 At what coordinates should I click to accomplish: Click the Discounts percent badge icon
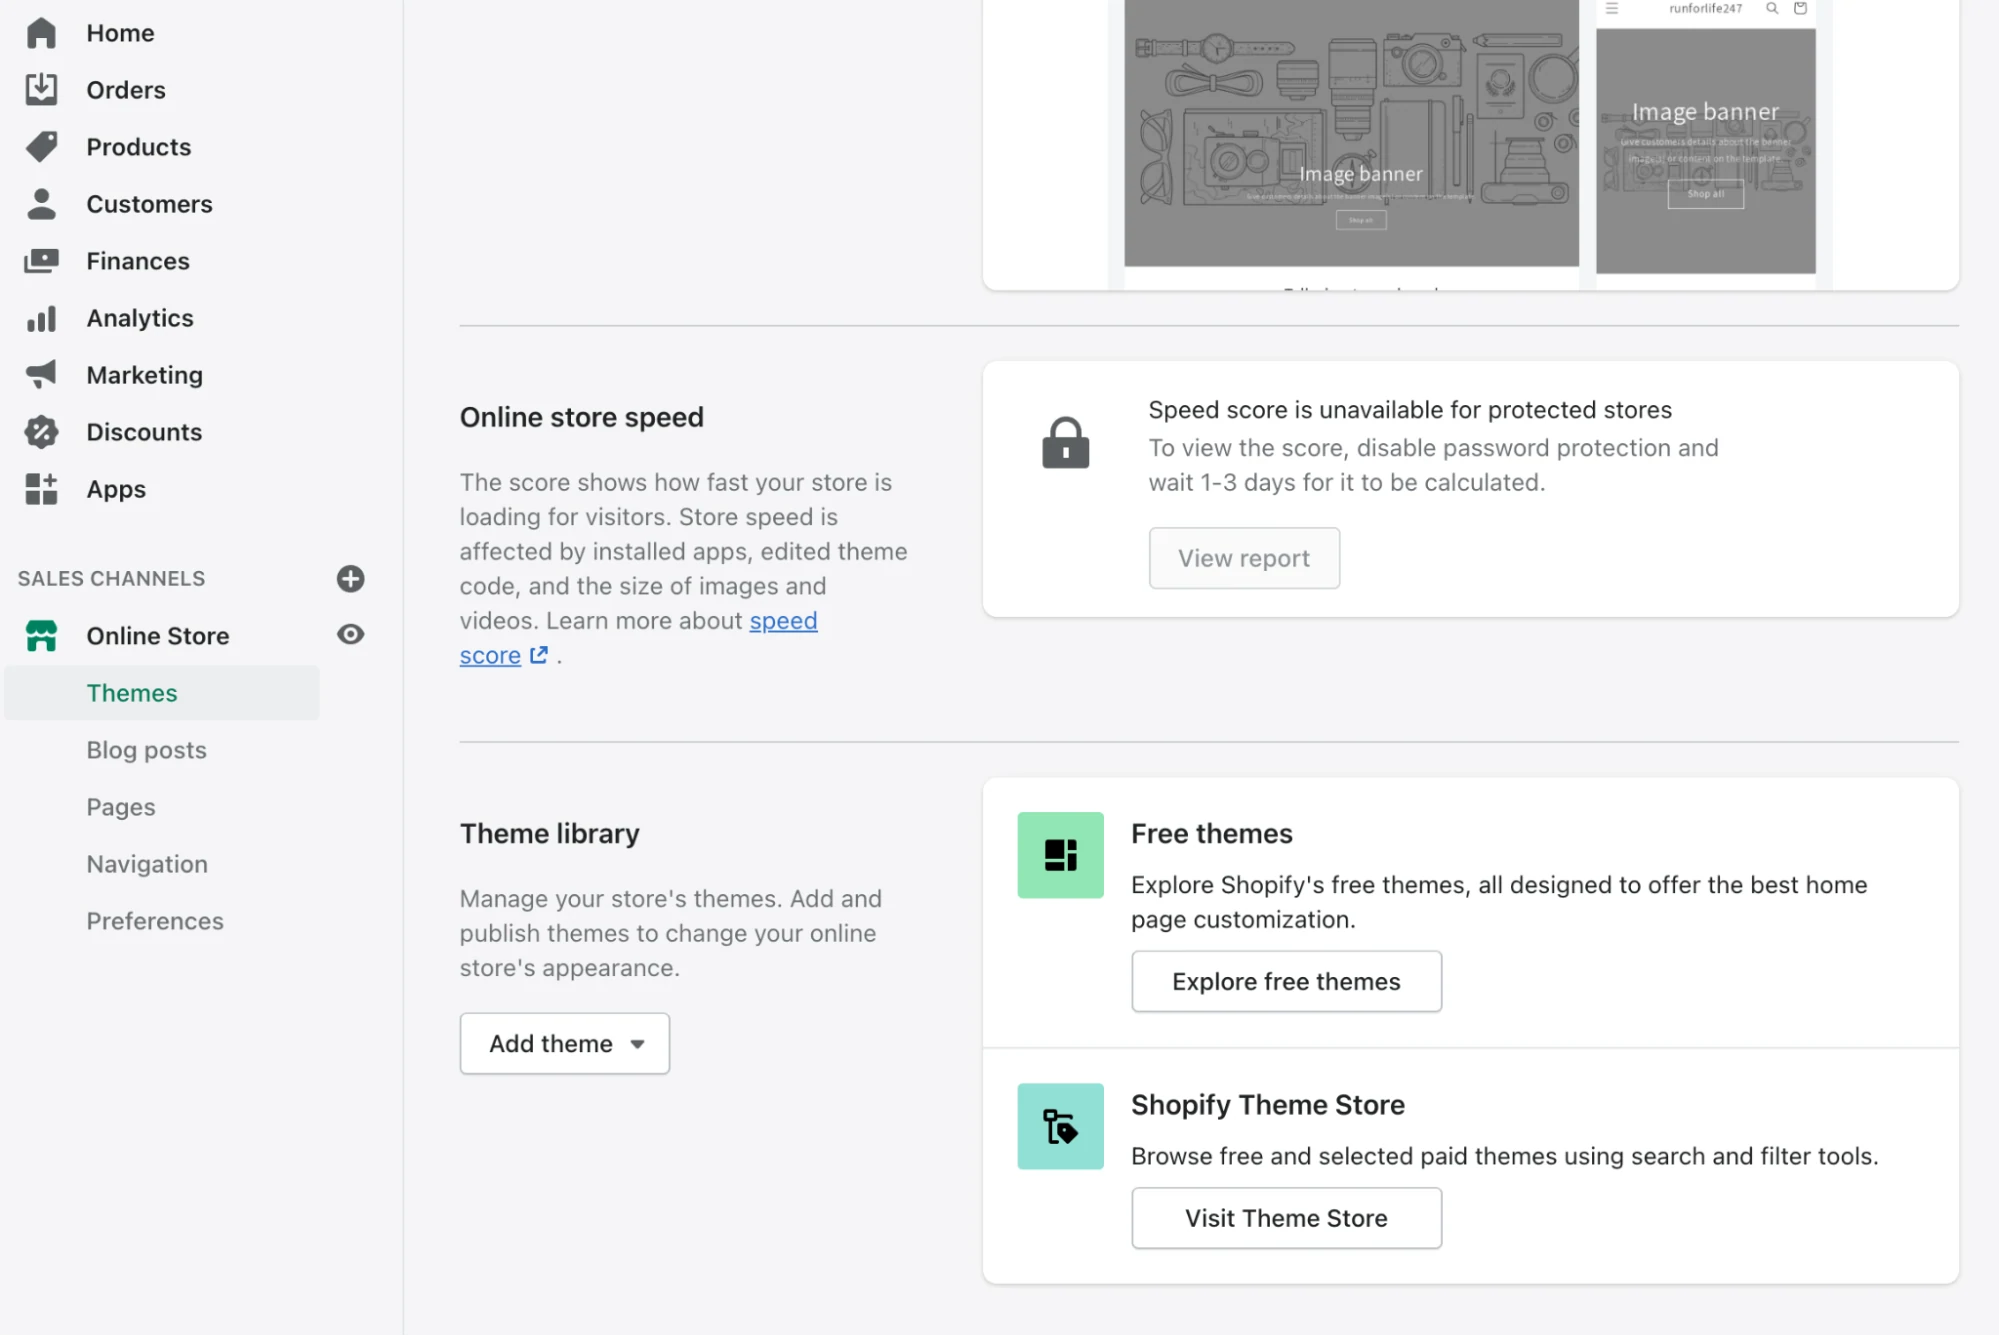[x=41, y=432]
